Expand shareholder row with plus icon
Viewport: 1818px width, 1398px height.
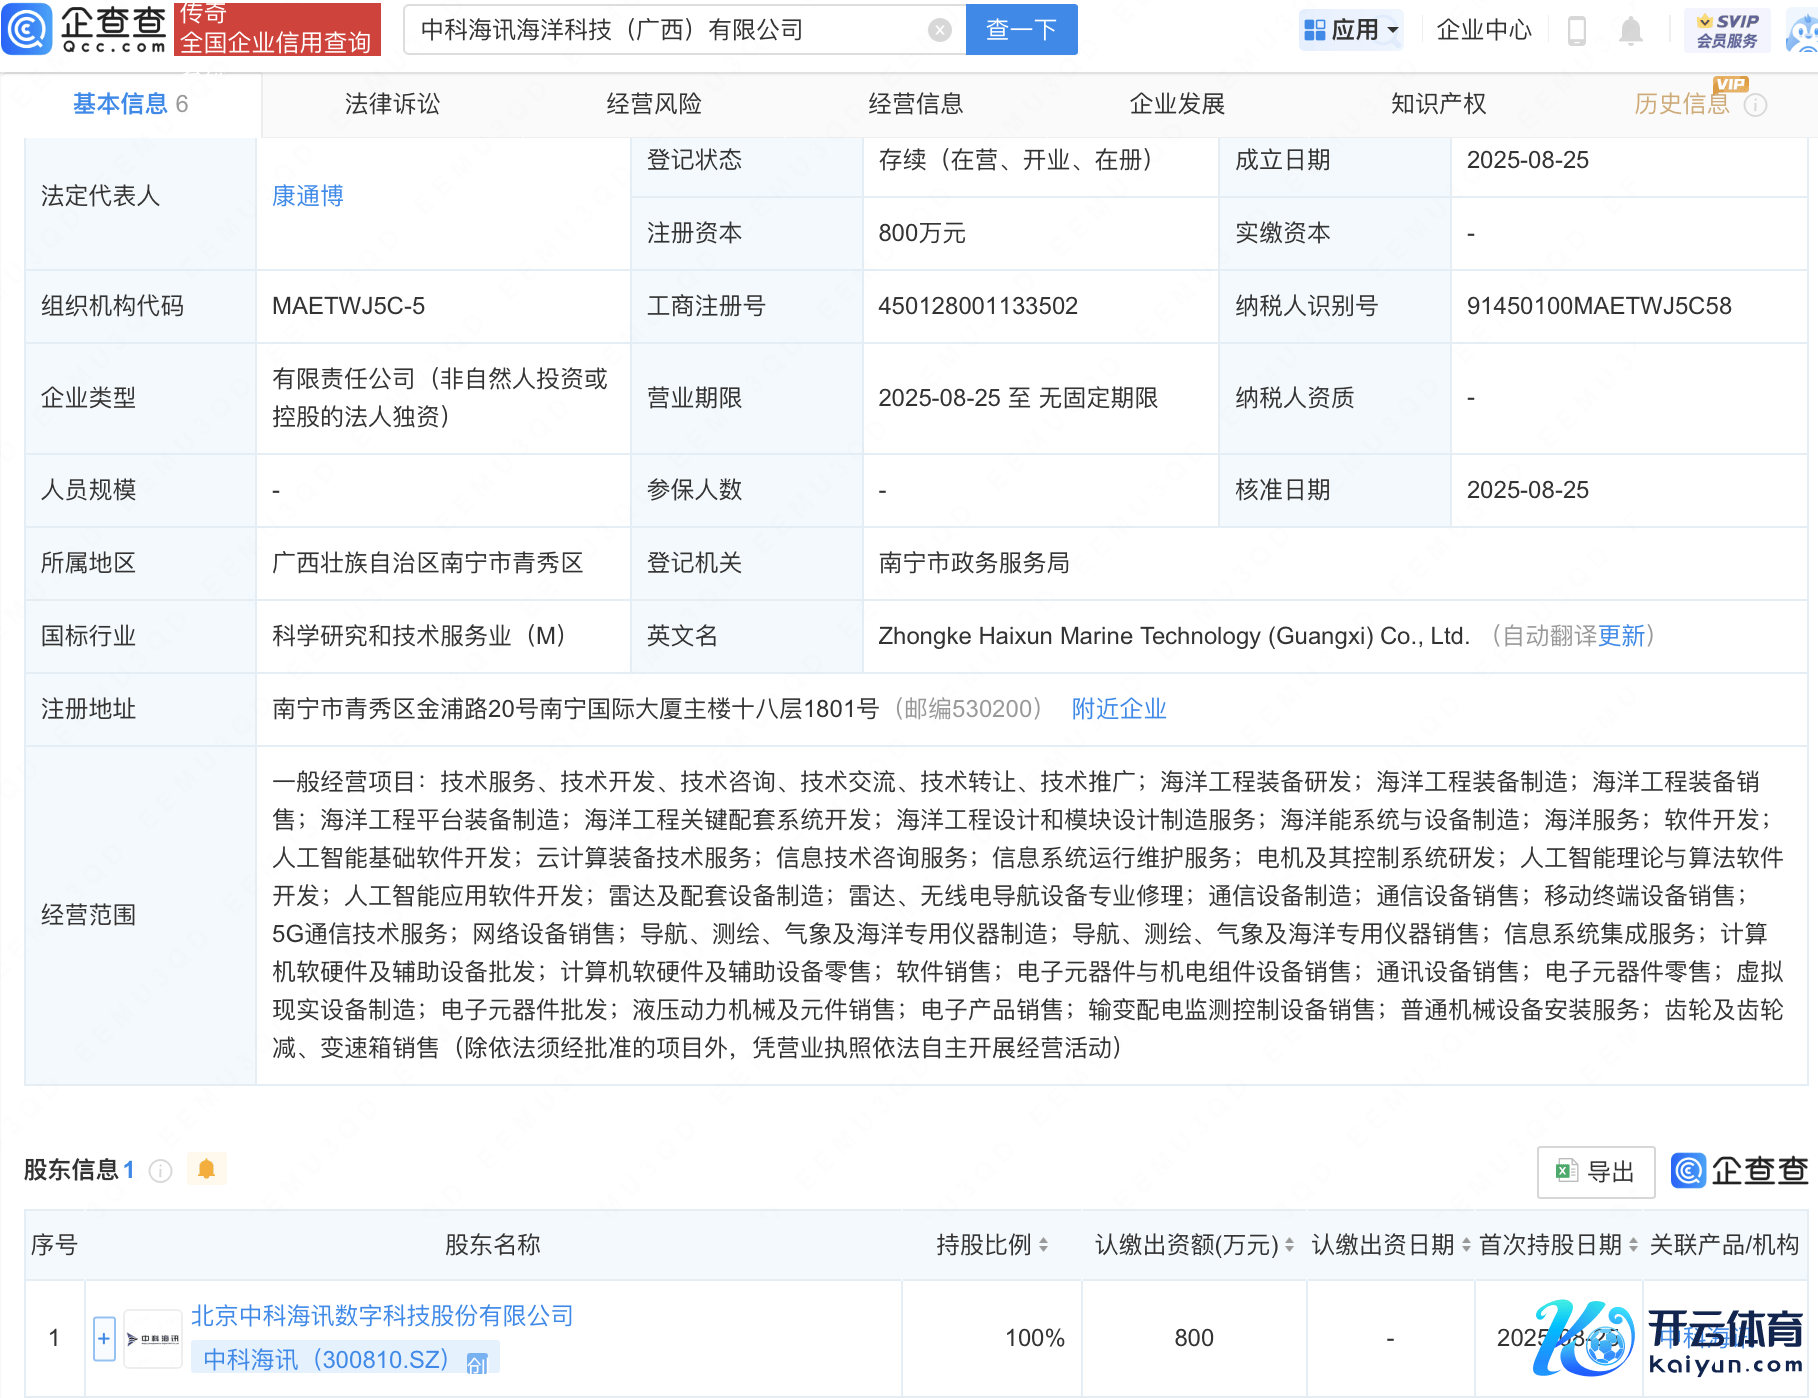pyautogui.click(x=104, y=1338)
